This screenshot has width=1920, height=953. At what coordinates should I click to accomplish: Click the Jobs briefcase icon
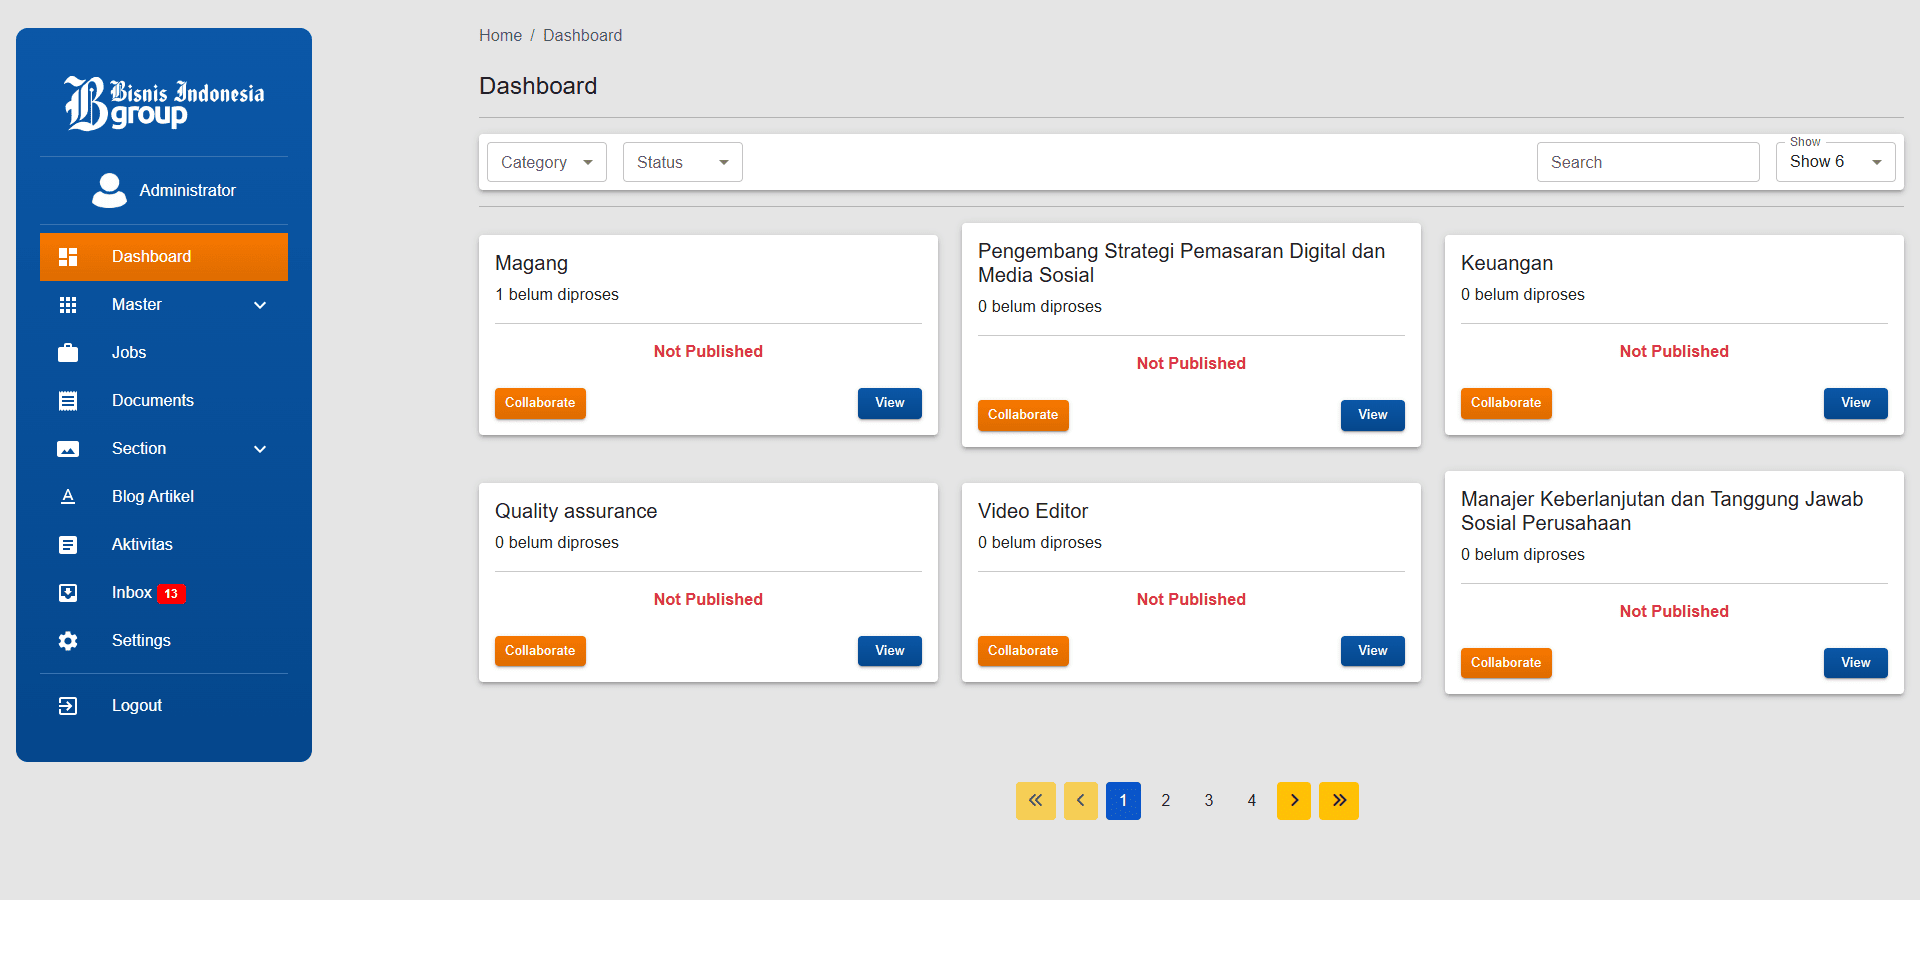click(x=68, y=353)
